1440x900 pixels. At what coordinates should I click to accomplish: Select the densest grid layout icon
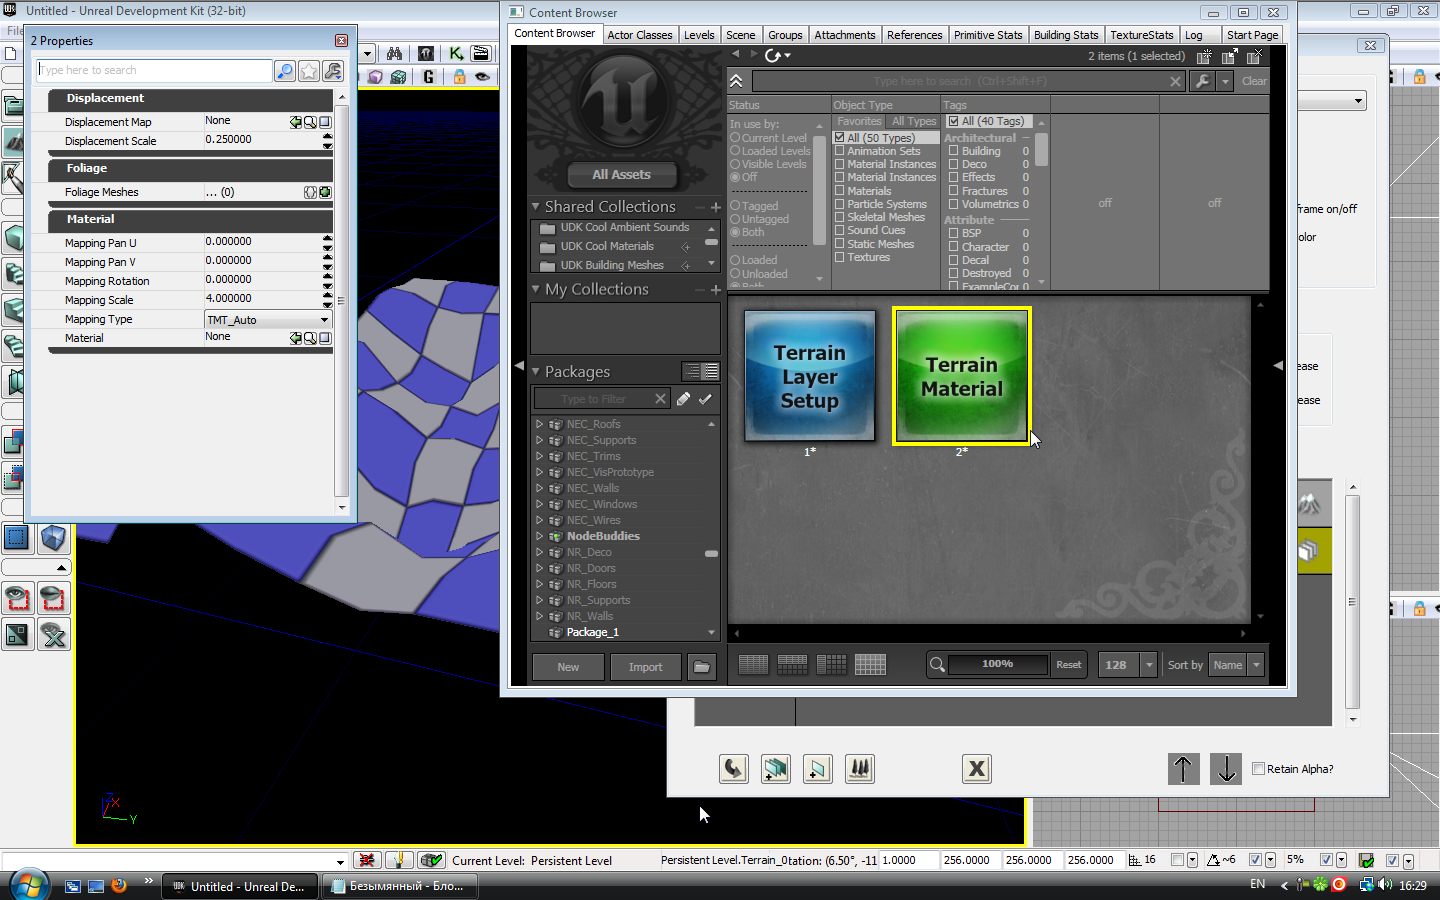point(870,664)
